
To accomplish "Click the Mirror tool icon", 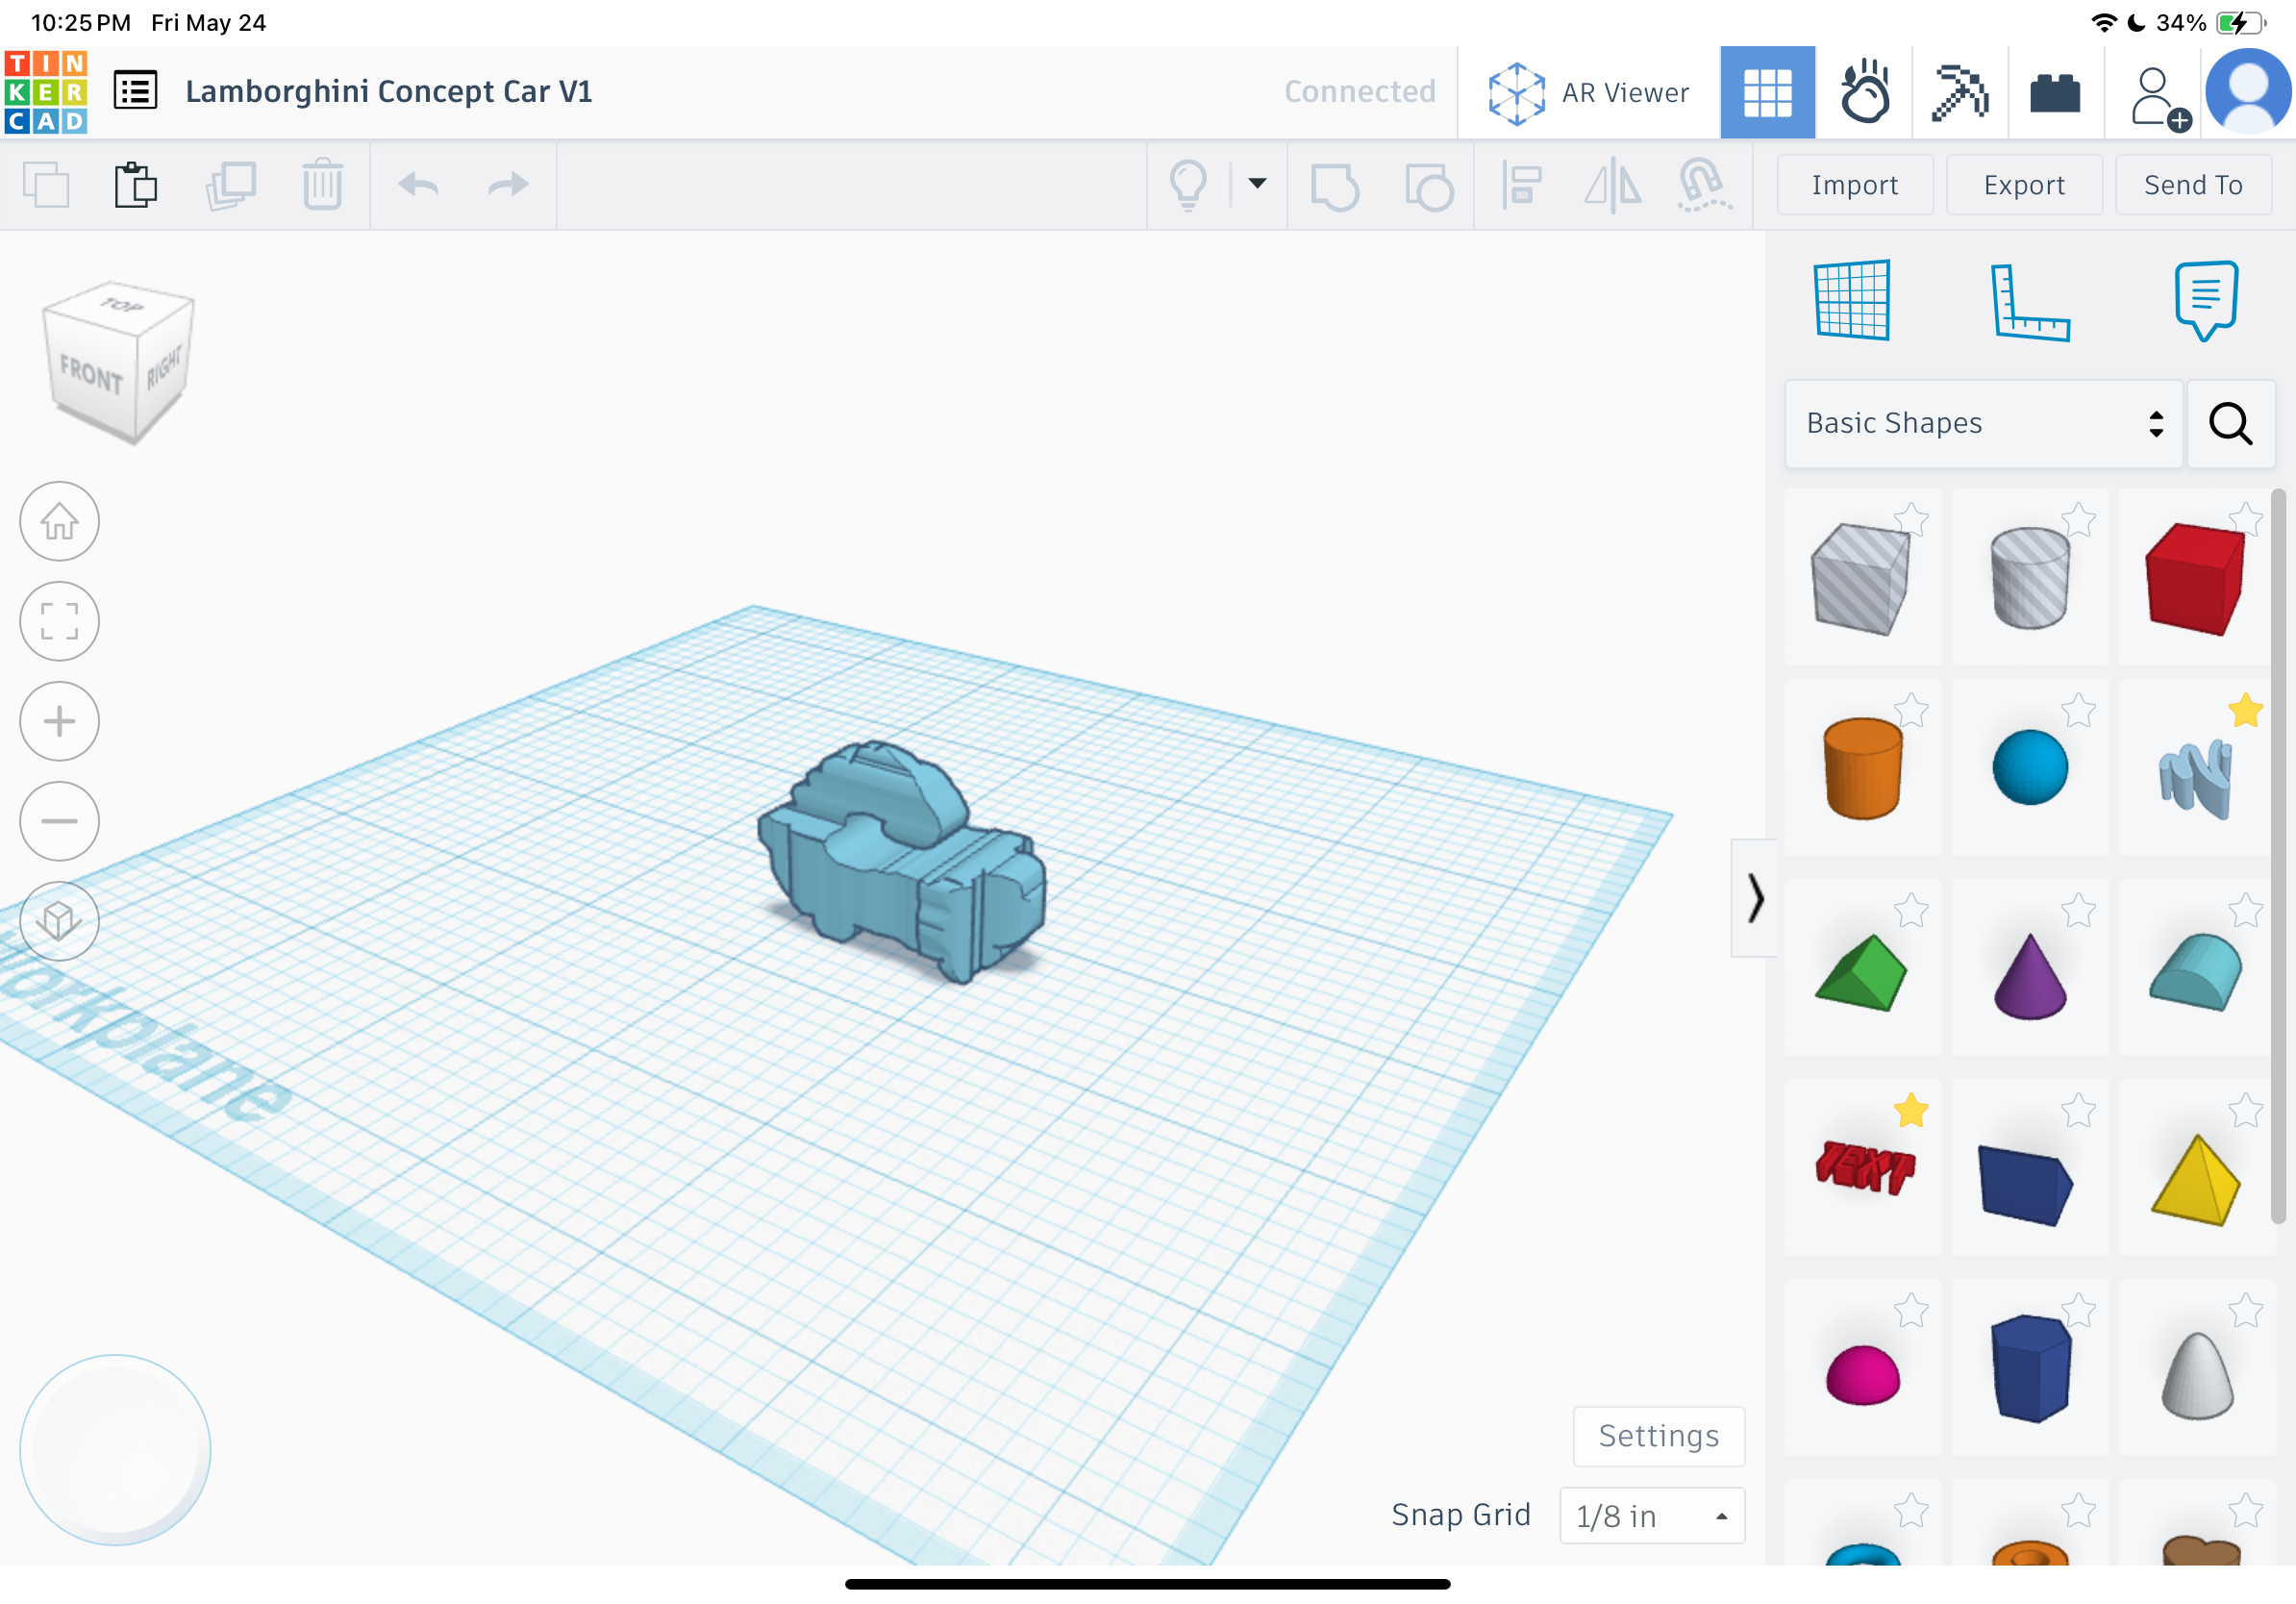I will pos(1612,185).
